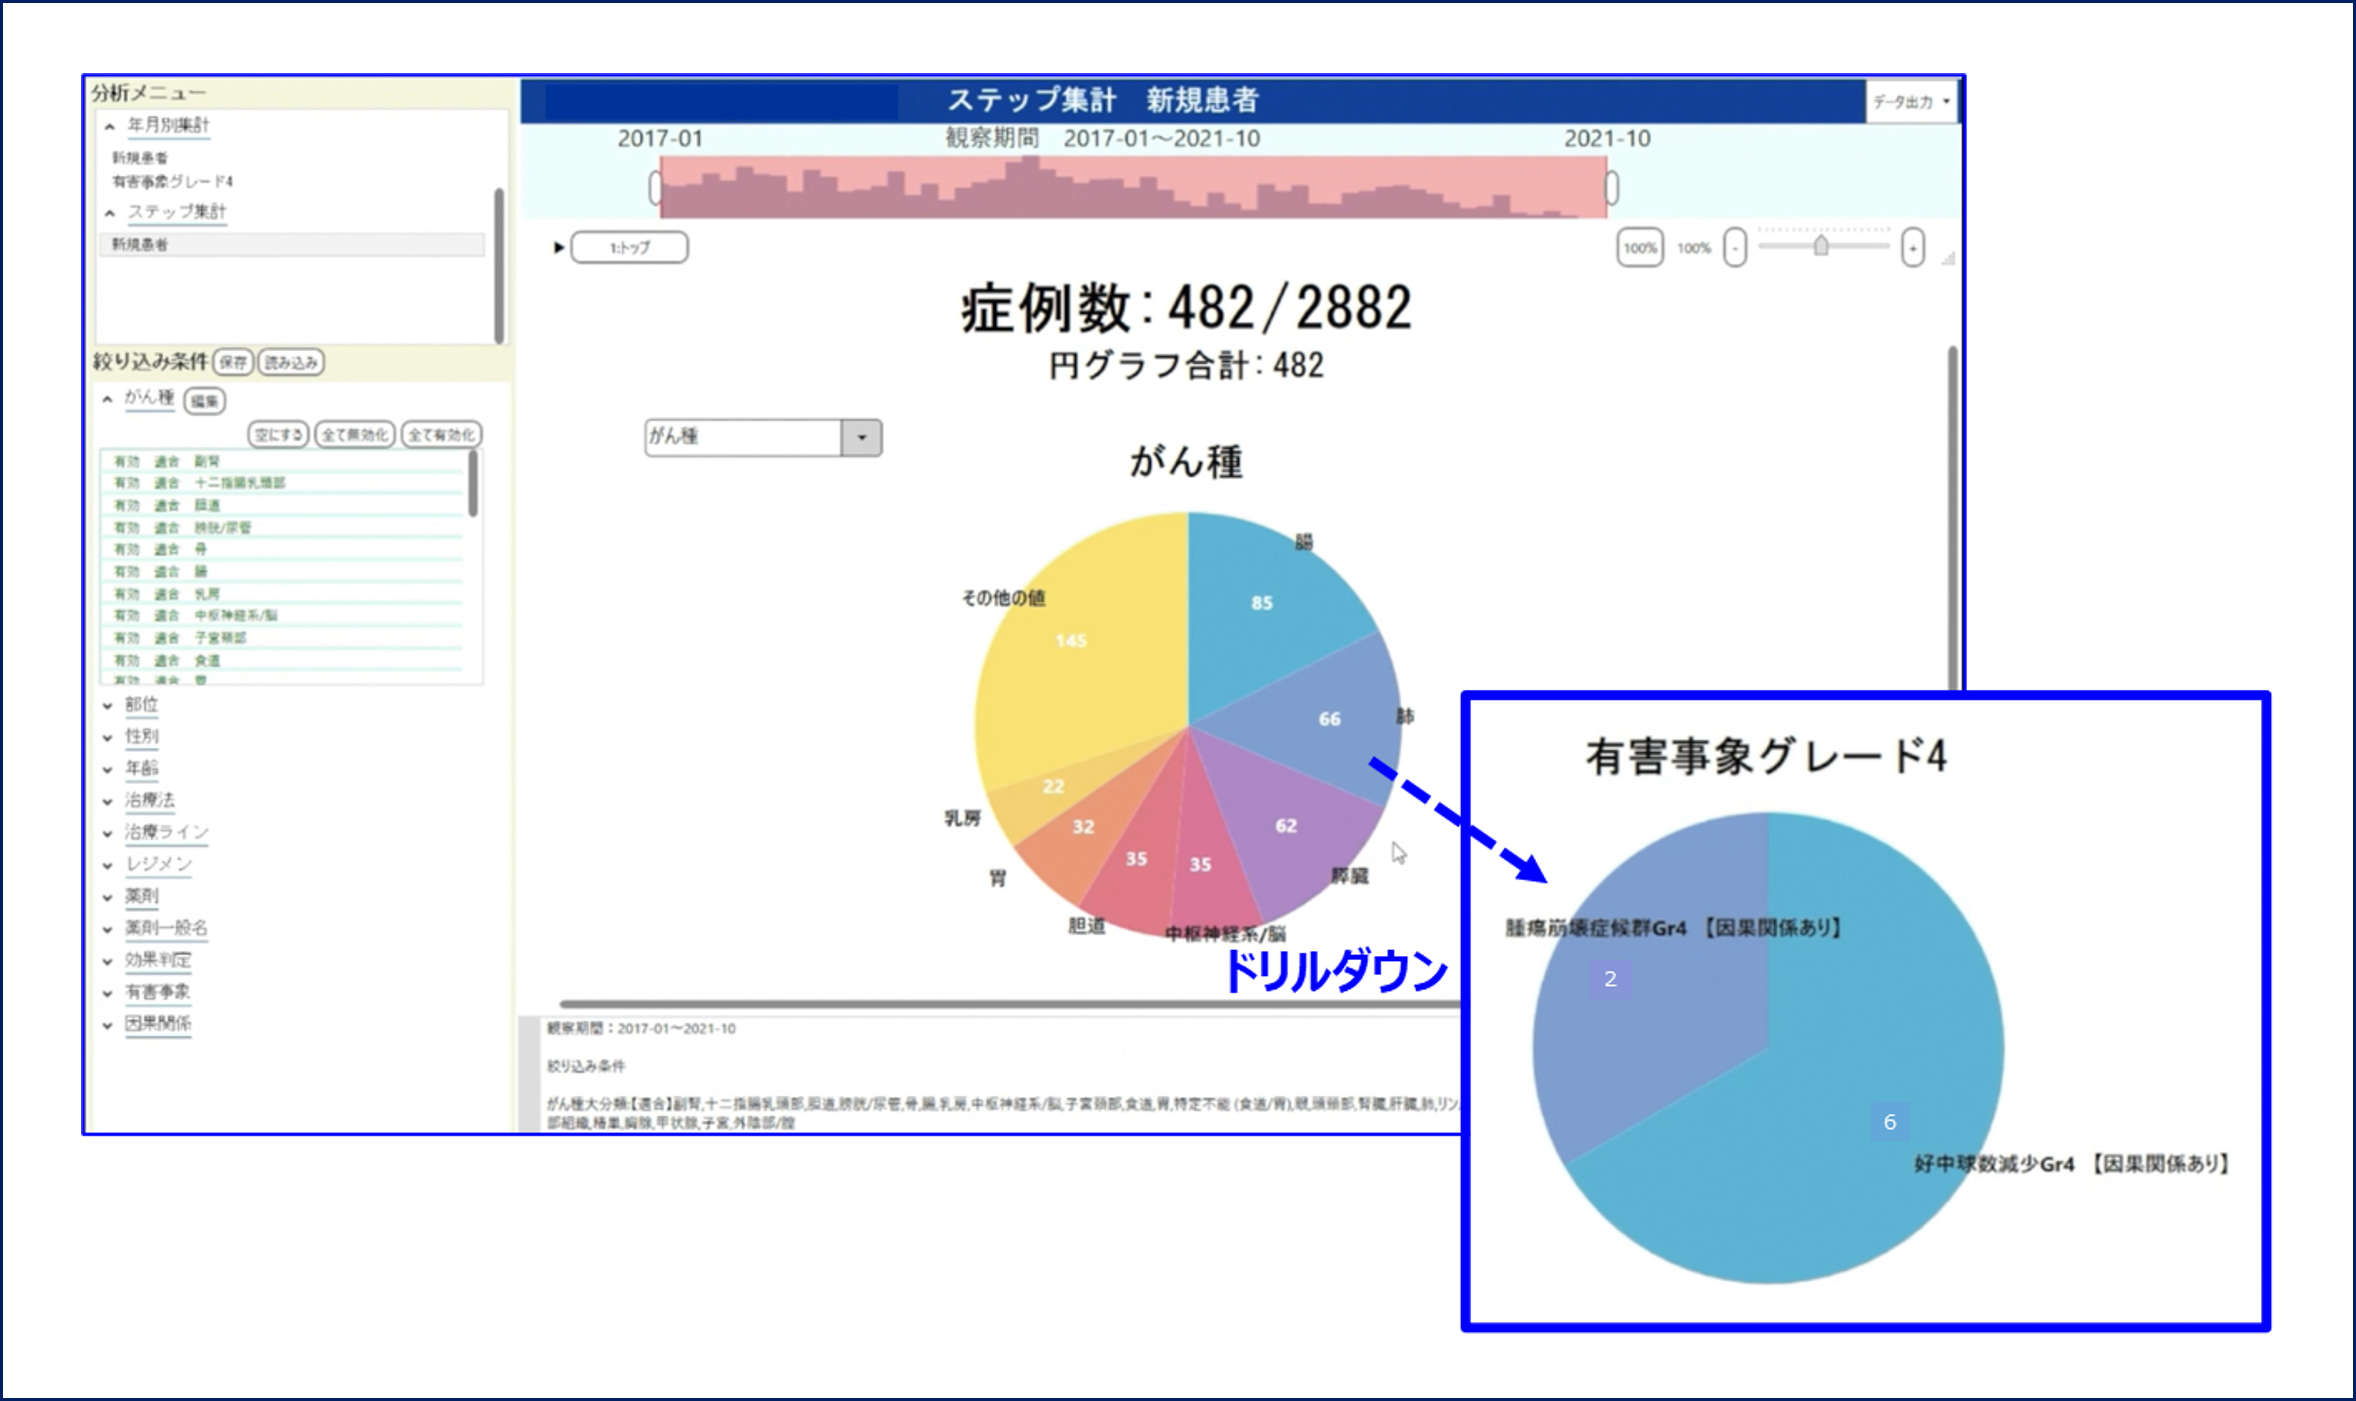Image resolution: width=2356 pixels, height=1401 pixels.
Task: Select 新規患者 under ステップ集計
Action: click(x=140, y=245)
